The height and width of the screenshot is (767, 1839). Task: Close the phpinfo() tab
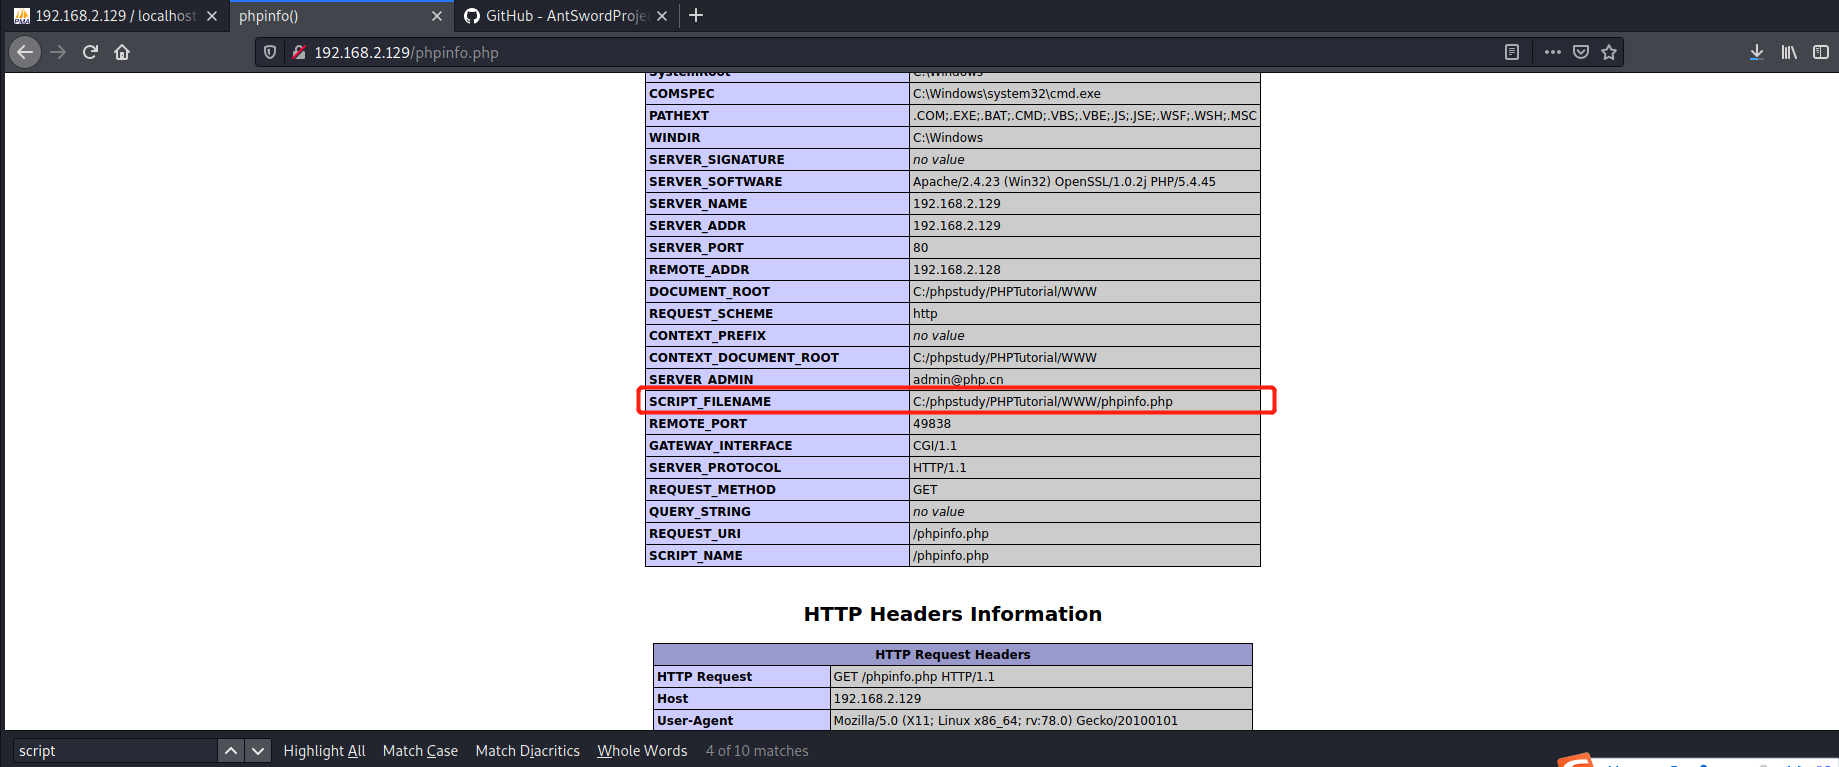point(437,16)
